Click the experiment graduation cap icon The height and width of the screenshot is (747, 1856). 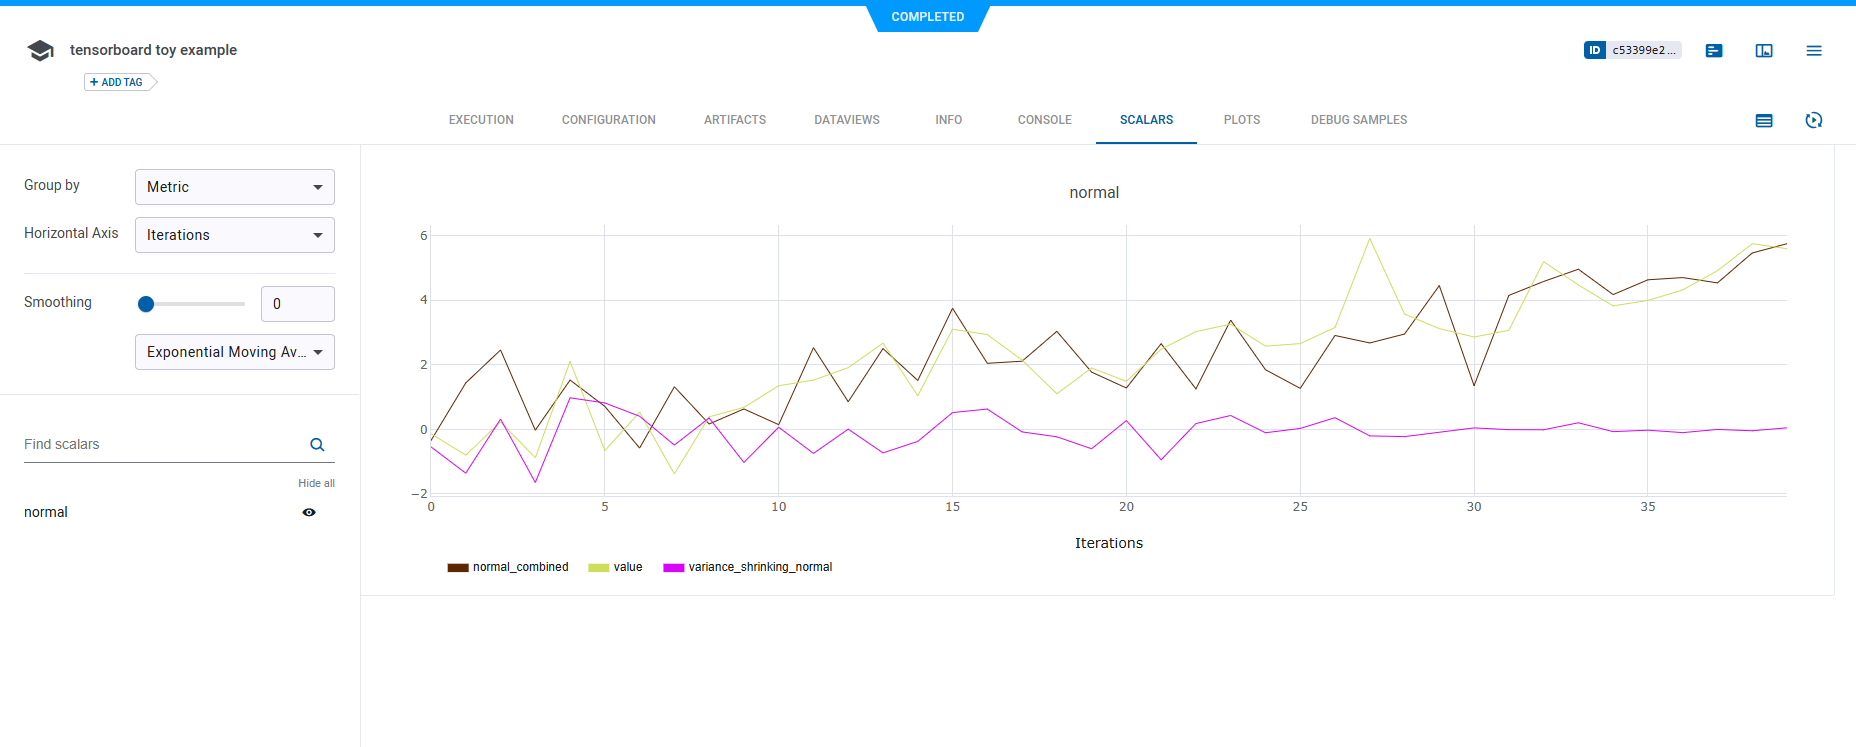tap(40, 51)
